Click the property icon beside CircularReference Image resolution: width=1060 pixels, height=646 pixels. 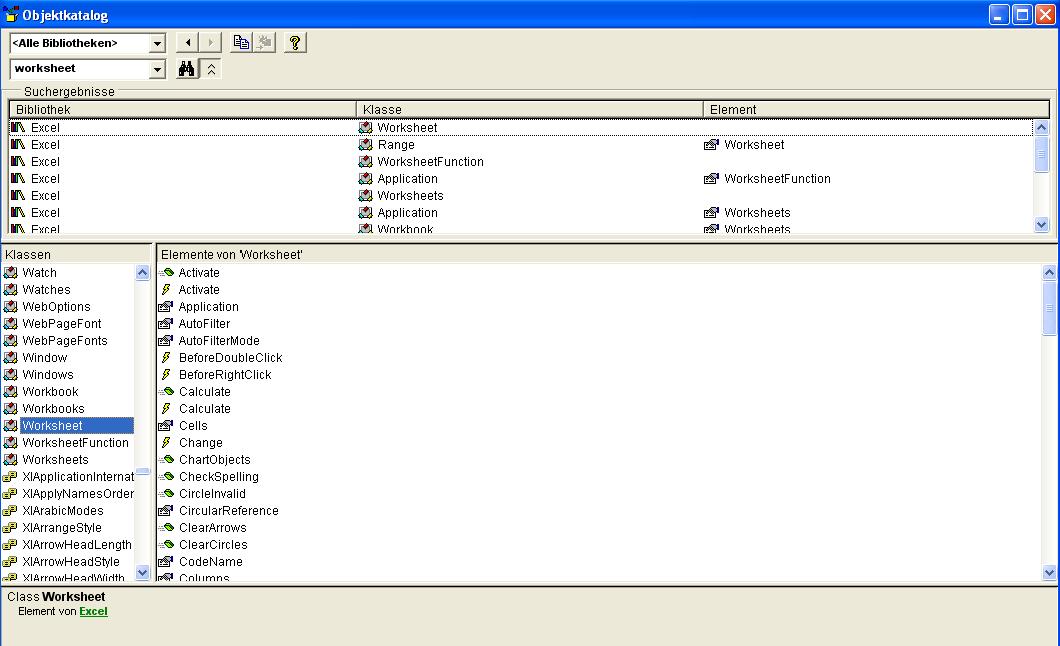[x=166, y=511]
